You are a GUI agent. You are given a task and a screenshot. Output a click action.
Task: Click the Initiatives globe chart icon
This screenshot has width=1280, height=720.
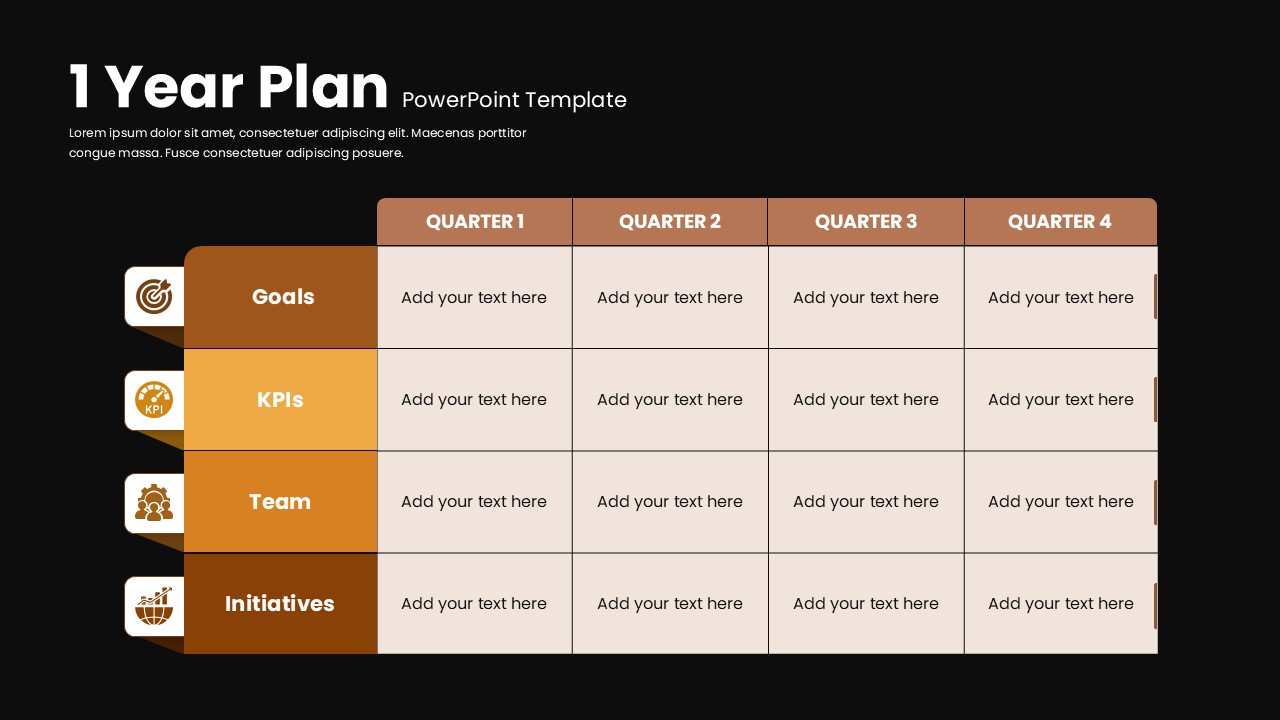154,606
